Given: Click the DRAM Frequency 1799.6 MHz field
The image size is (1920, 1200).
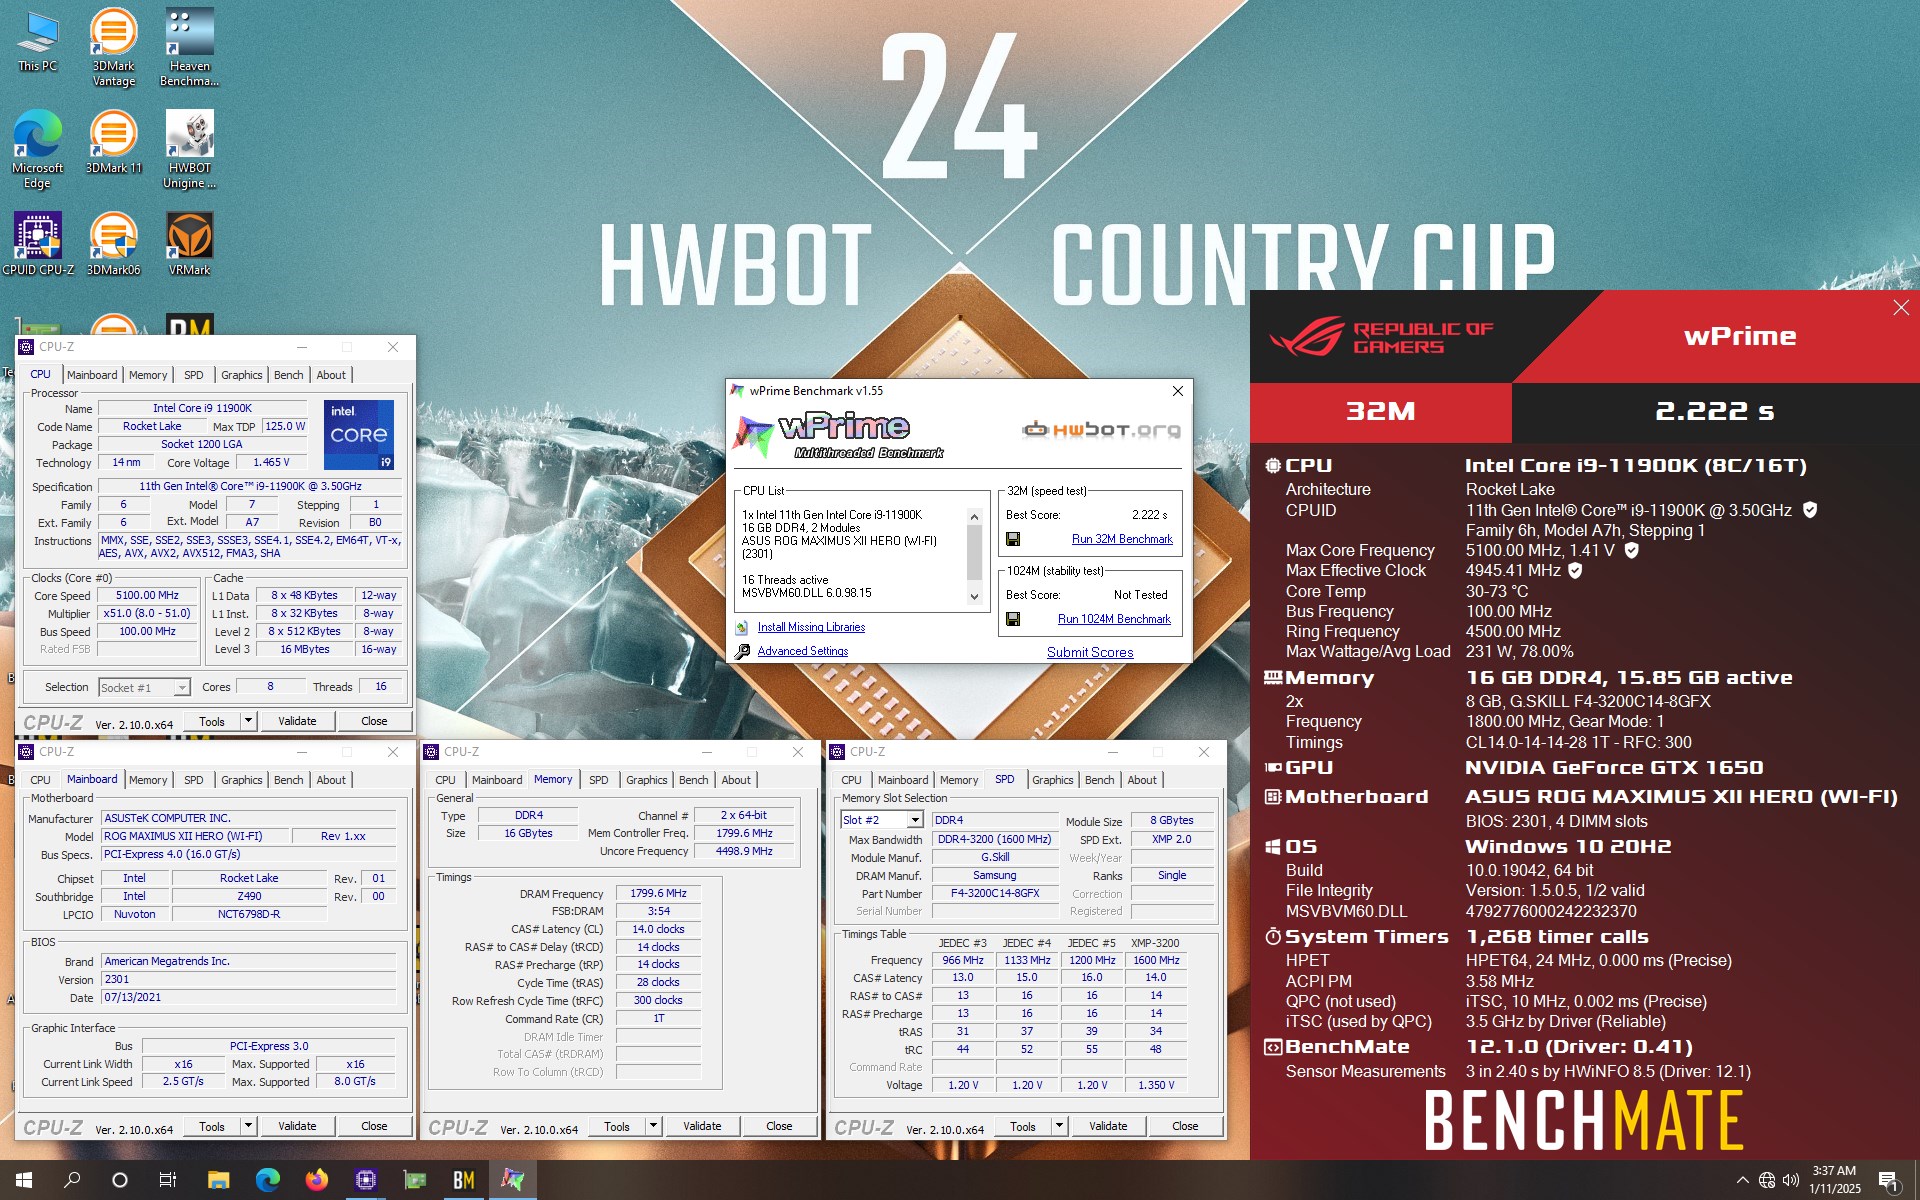Looking at the screenshot, I should pos(659,893).
